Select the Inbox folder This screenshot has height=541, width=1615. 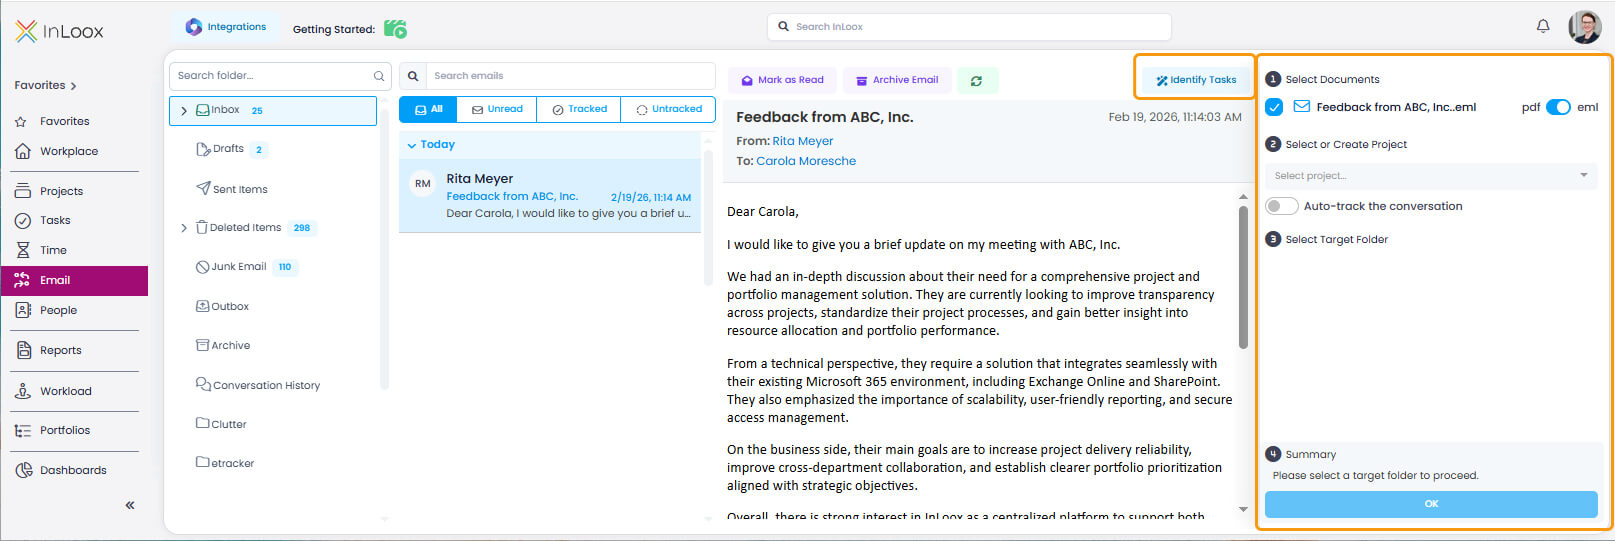coord(273,110)
